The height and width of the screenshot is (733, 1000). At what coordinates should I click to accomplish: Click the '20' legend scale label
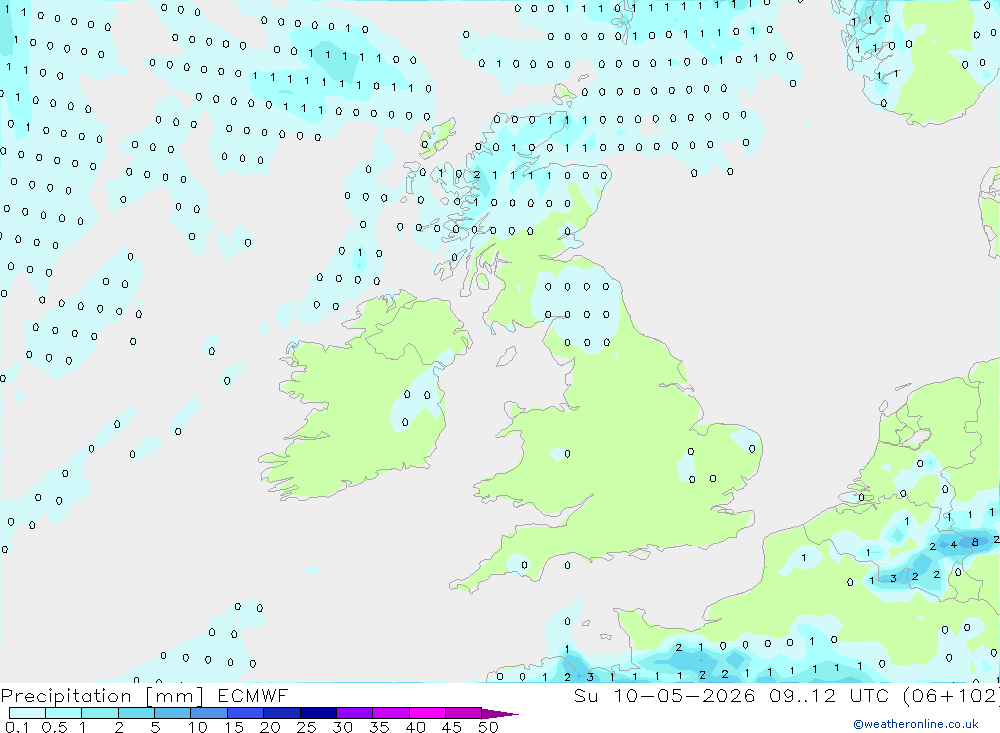point(270,727)
